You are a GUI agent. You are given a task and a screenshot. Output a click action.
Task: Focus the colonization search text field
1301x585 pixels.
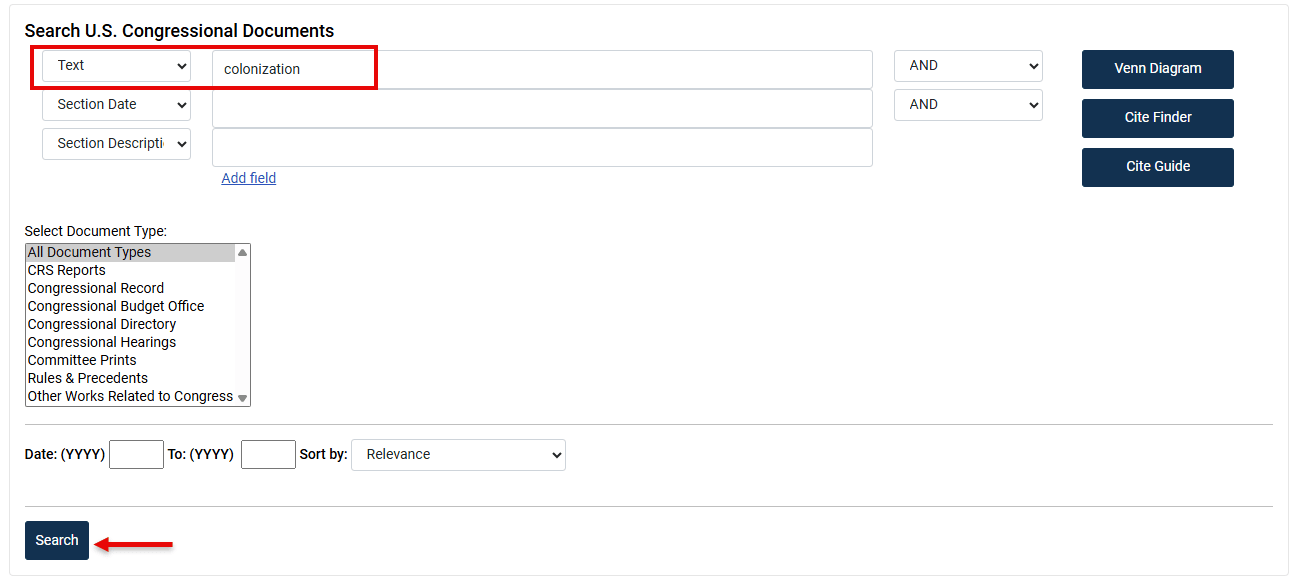tap(542, 70)
